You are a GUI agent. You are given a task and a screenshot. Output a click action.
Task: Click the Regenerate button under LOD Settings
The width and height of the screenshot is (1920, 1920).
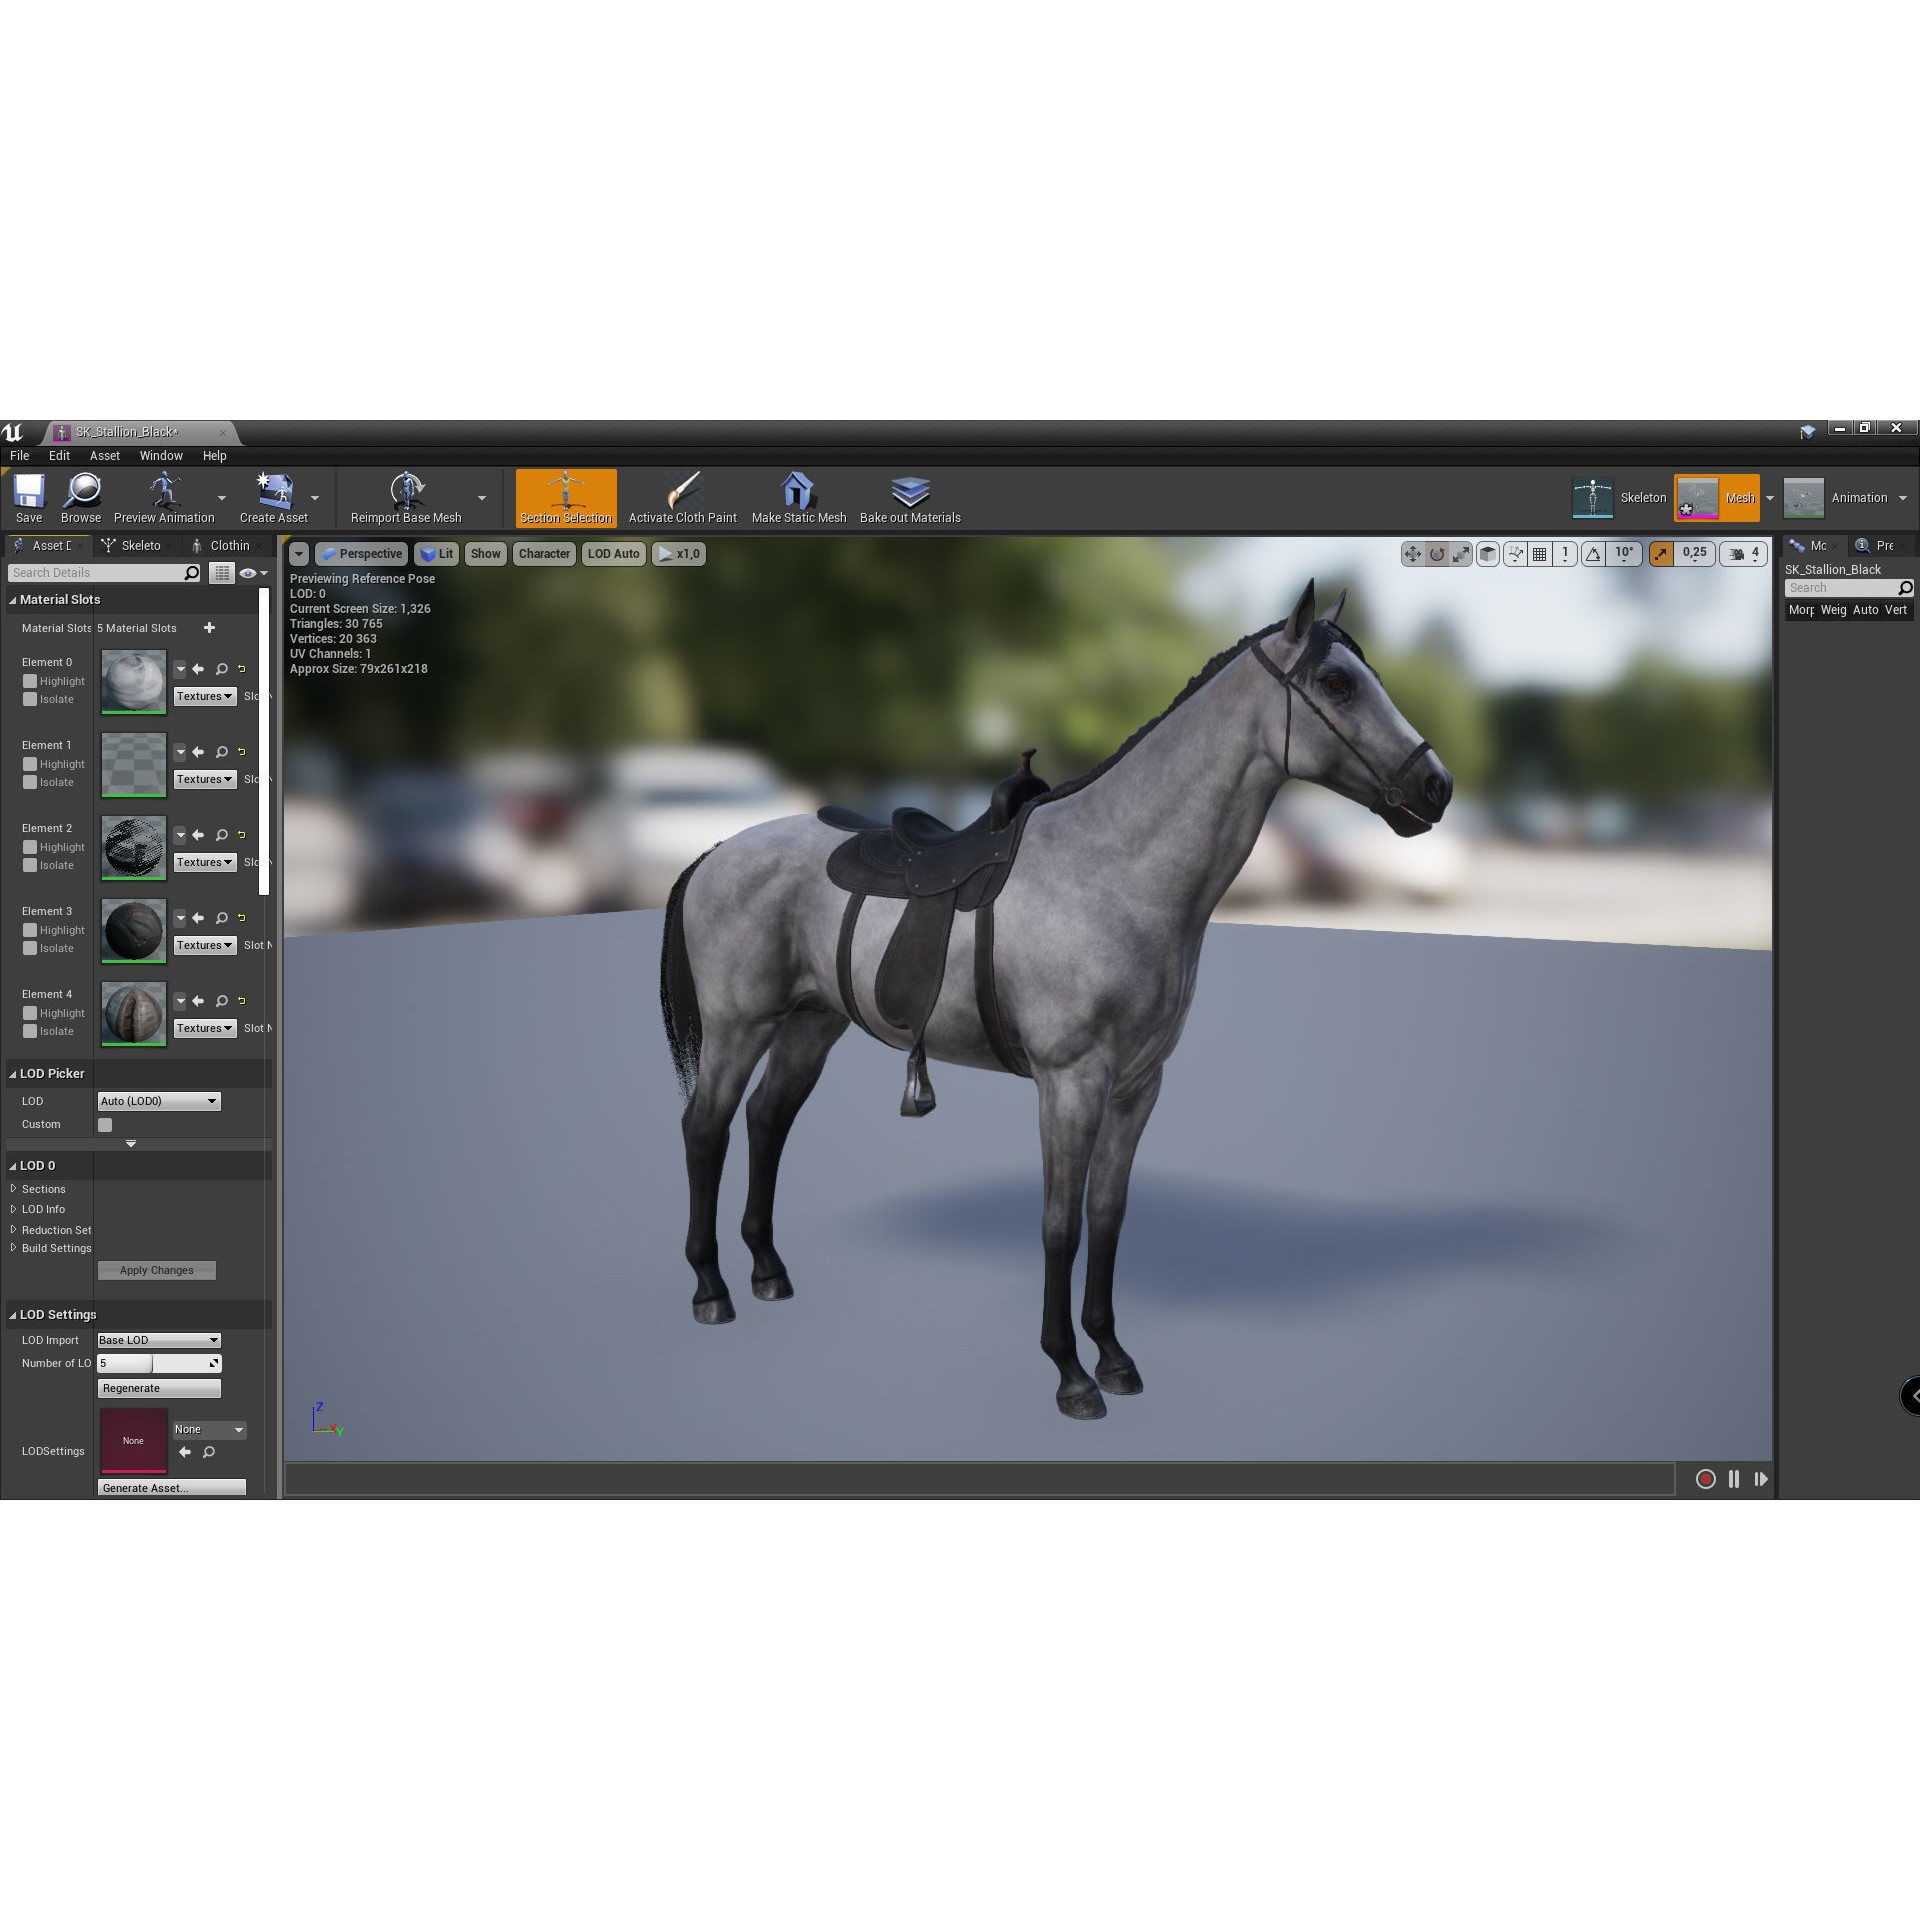point(158,1388)
